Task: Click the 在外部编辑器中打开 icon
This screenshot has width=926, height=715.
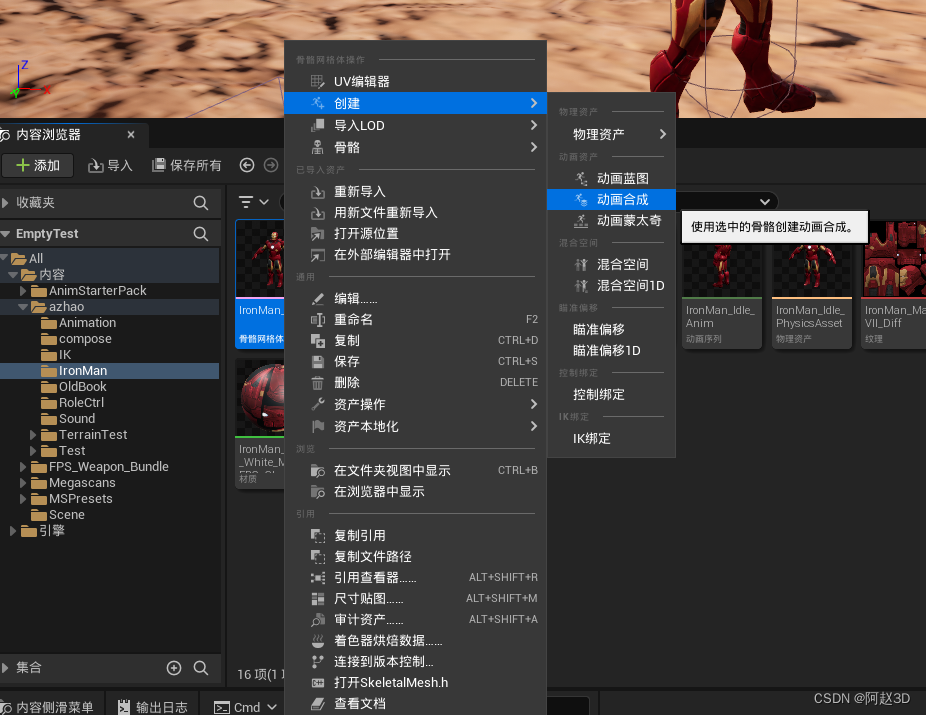Action: tap(318, 255)
